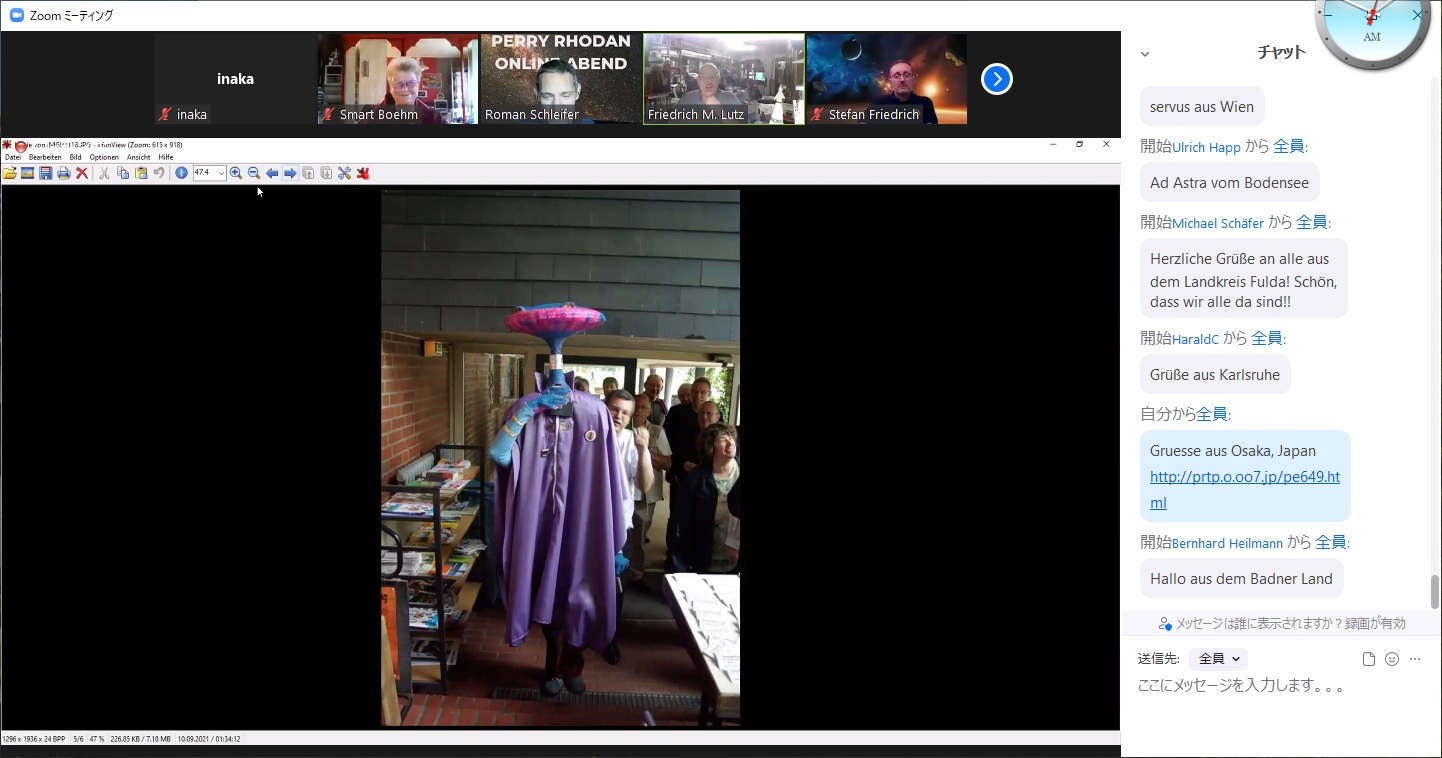Open image information with blue info icon
This screenshot has width=1442, height=758.
tap(181, 173)
